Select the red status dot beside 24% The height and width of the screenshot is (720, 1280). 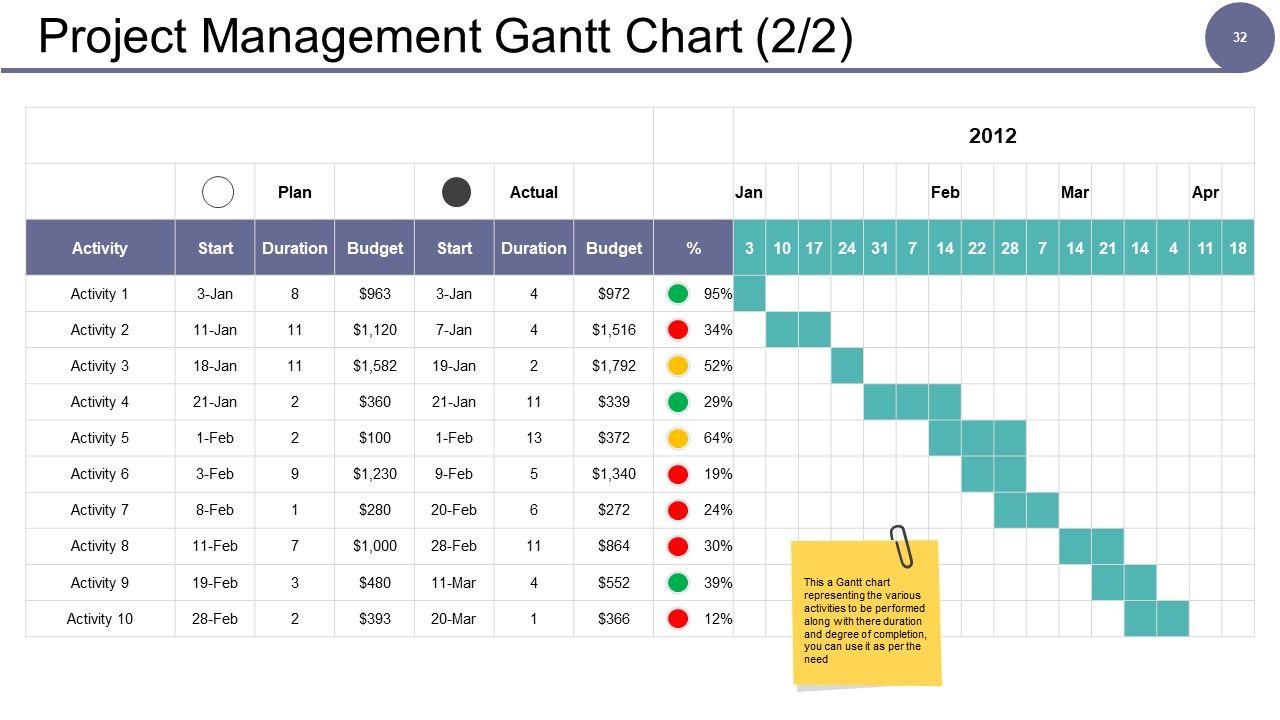pyautogui.click(x=678, y=510)
